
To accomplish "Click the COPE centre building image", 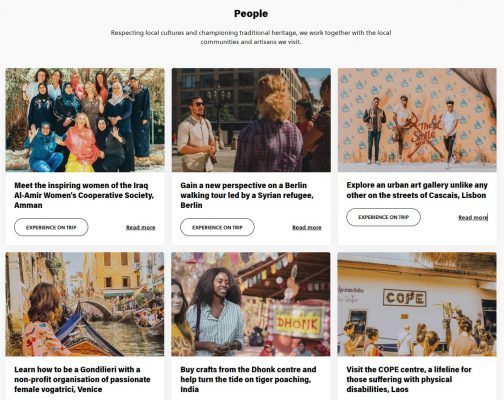I will pos(417,304).
